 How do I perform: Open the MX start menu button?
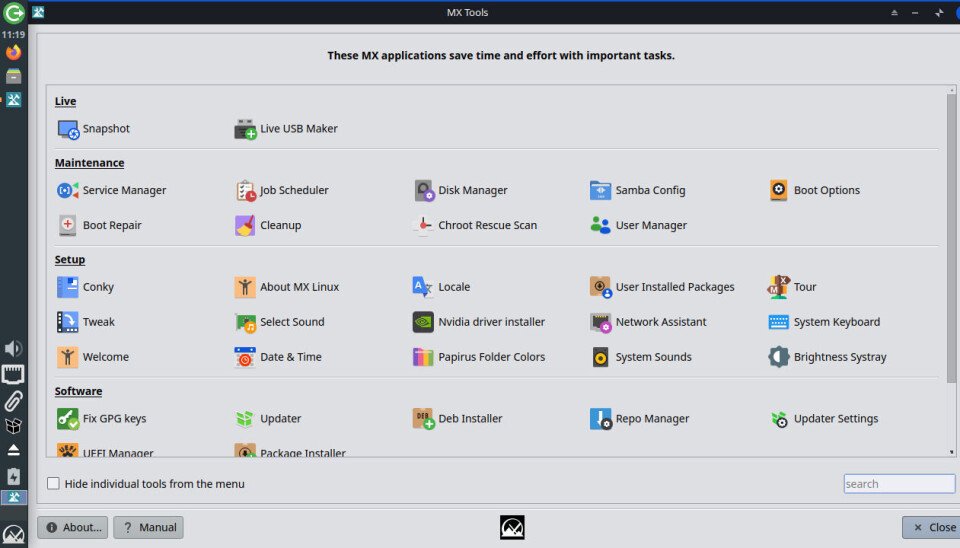(13, 535)
